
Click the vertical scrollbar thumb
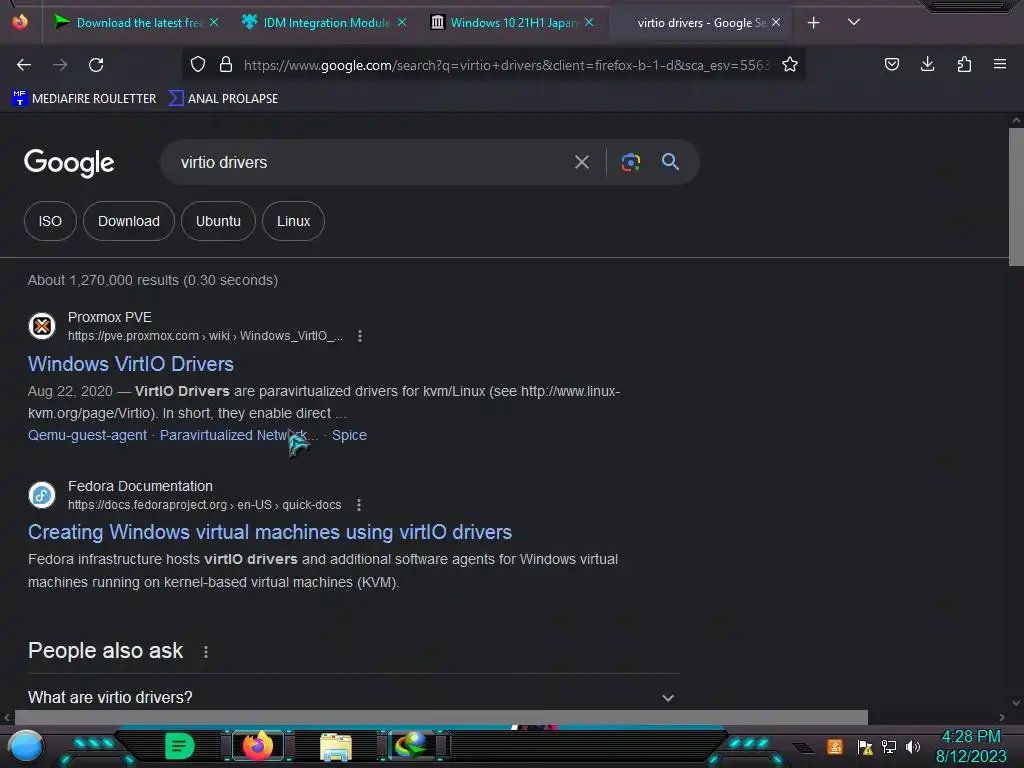(x=1016, y=197)
